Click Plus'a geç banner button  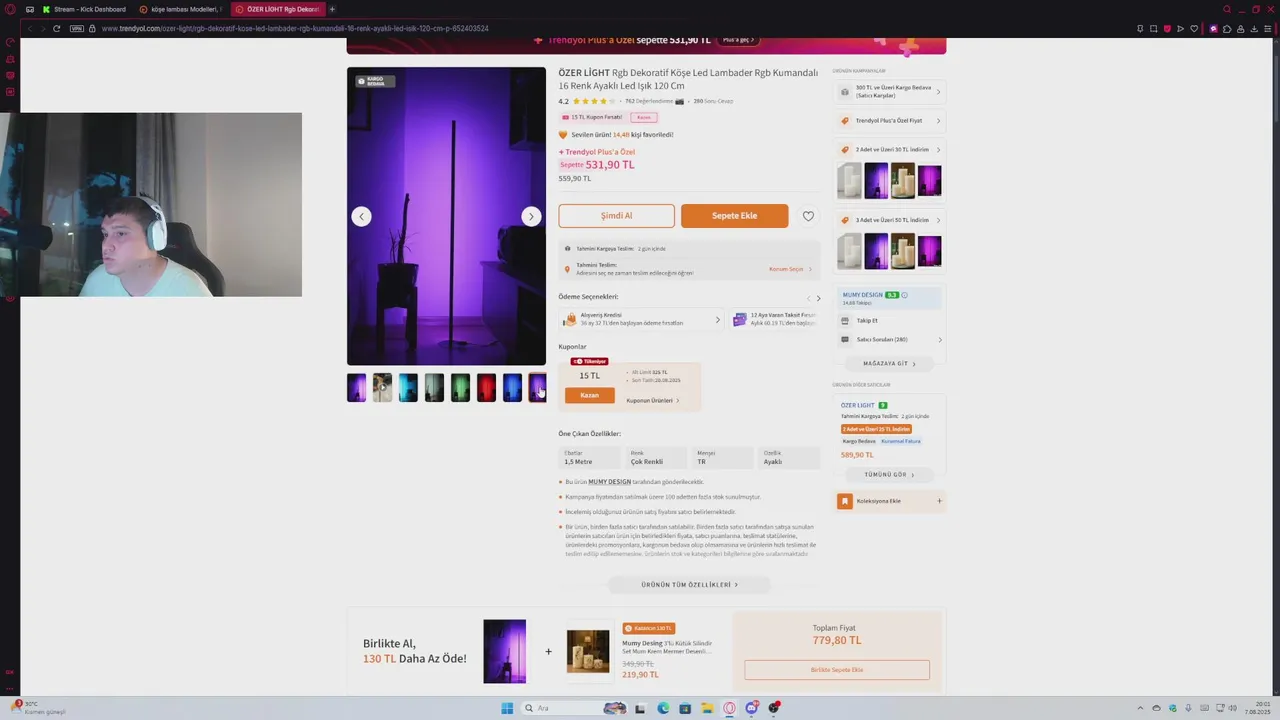click(x=738, y=40)
